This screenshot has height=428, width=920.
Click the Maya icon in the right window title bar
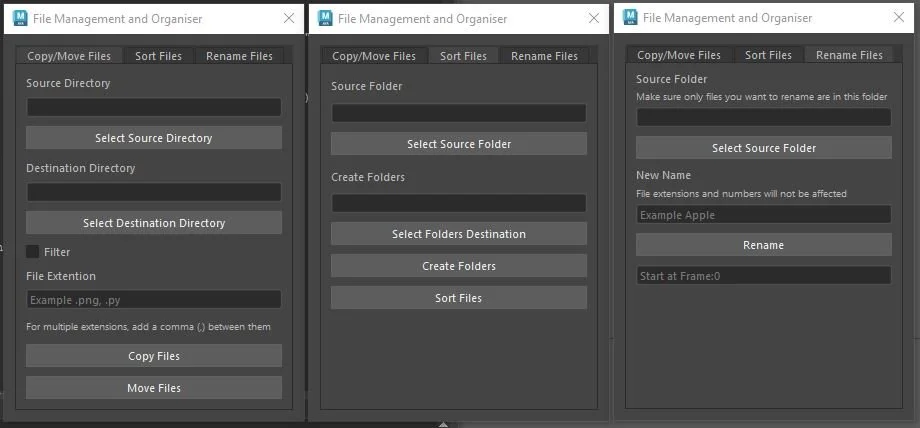(x=630, y=17)
